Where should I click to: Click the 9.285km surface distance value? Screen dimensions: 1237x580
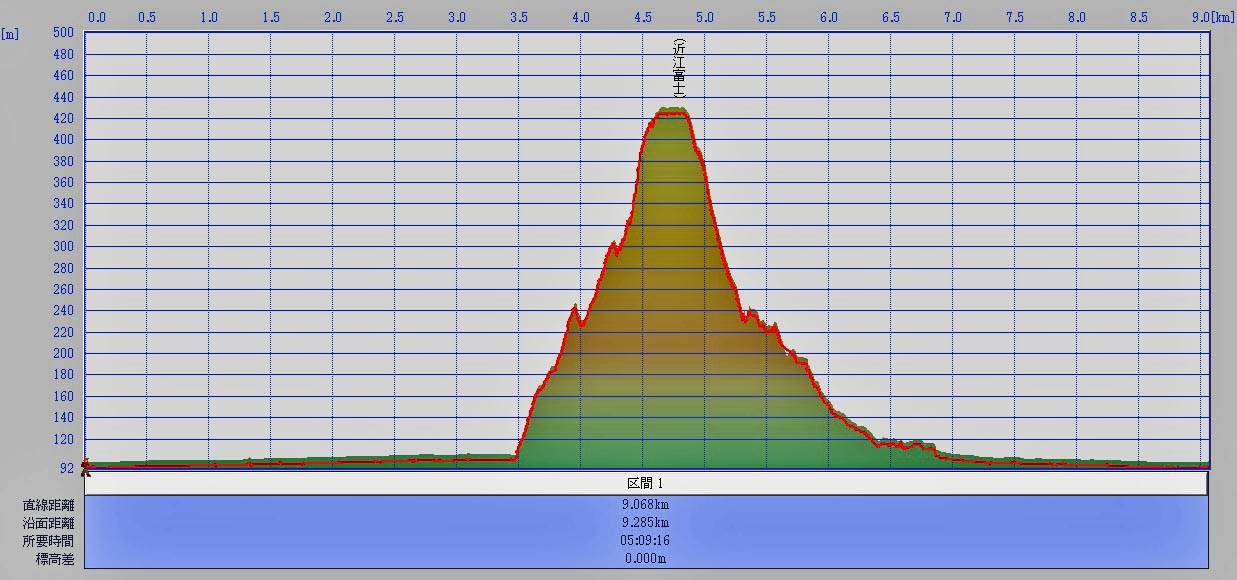pos(646,523)
